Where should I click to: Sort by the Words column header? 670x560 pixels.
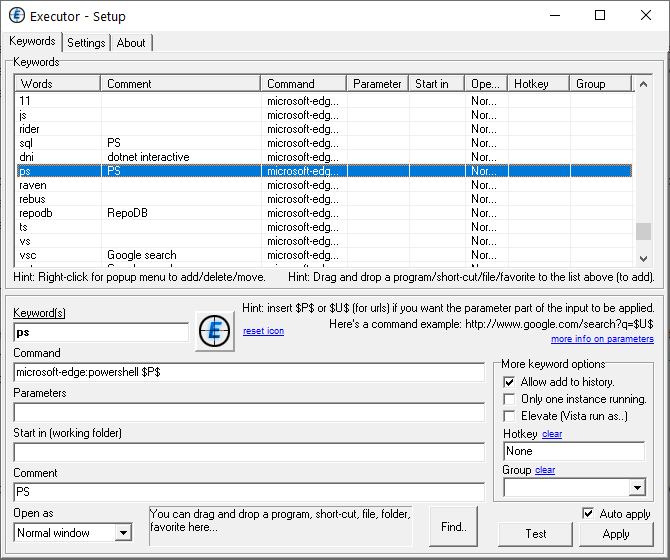(58, 84)
